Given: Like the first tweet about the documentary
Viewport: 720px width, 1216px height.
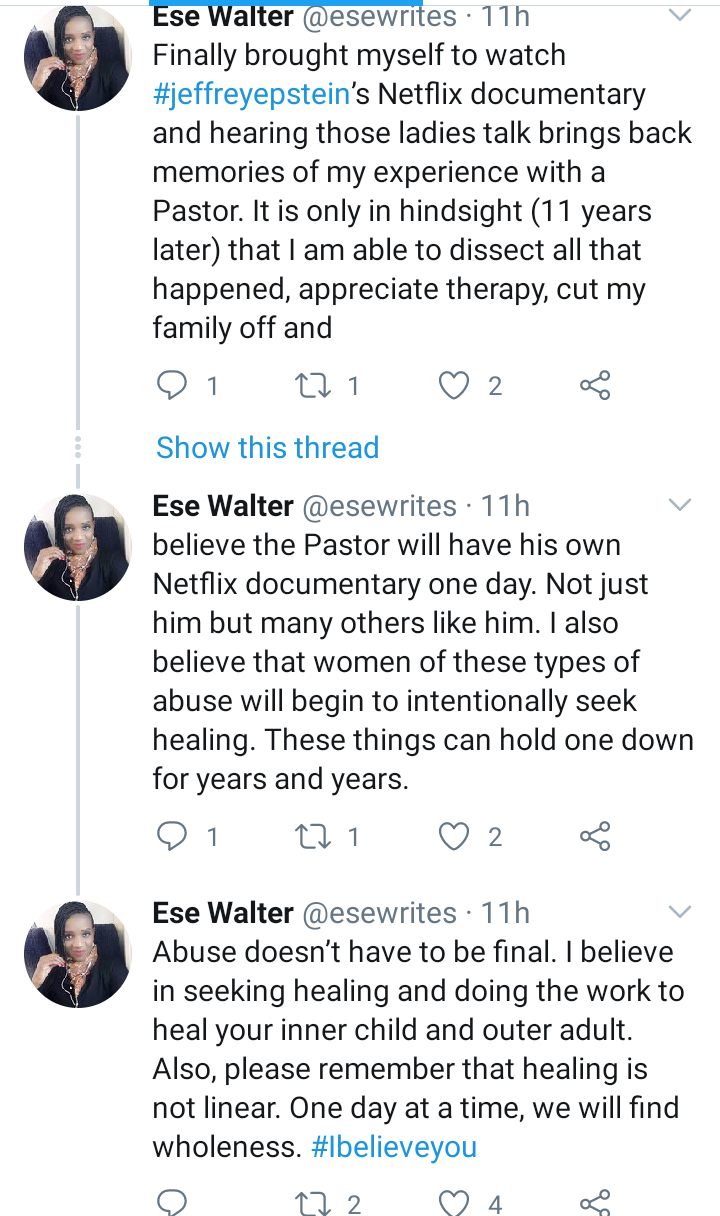Looking at the screenshot, I should pyautogui.click(x=457, y=386).
